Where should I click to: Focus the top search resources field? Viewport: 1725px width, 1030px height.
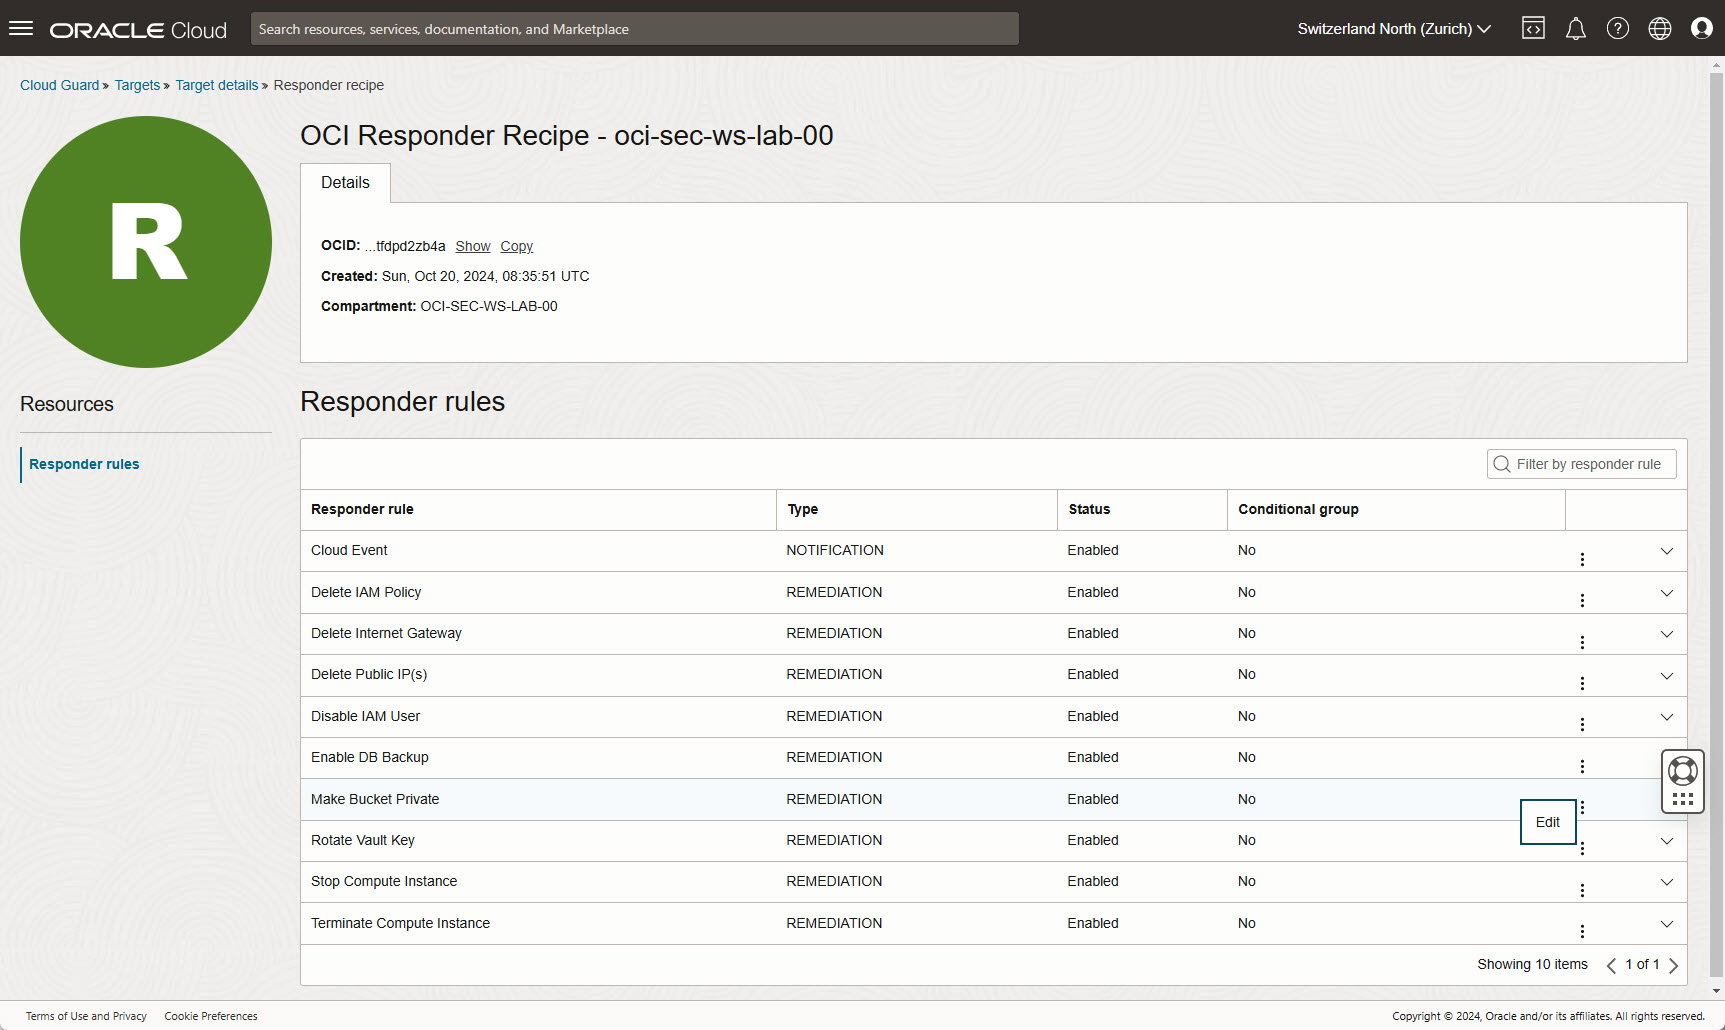click(635, 29)
